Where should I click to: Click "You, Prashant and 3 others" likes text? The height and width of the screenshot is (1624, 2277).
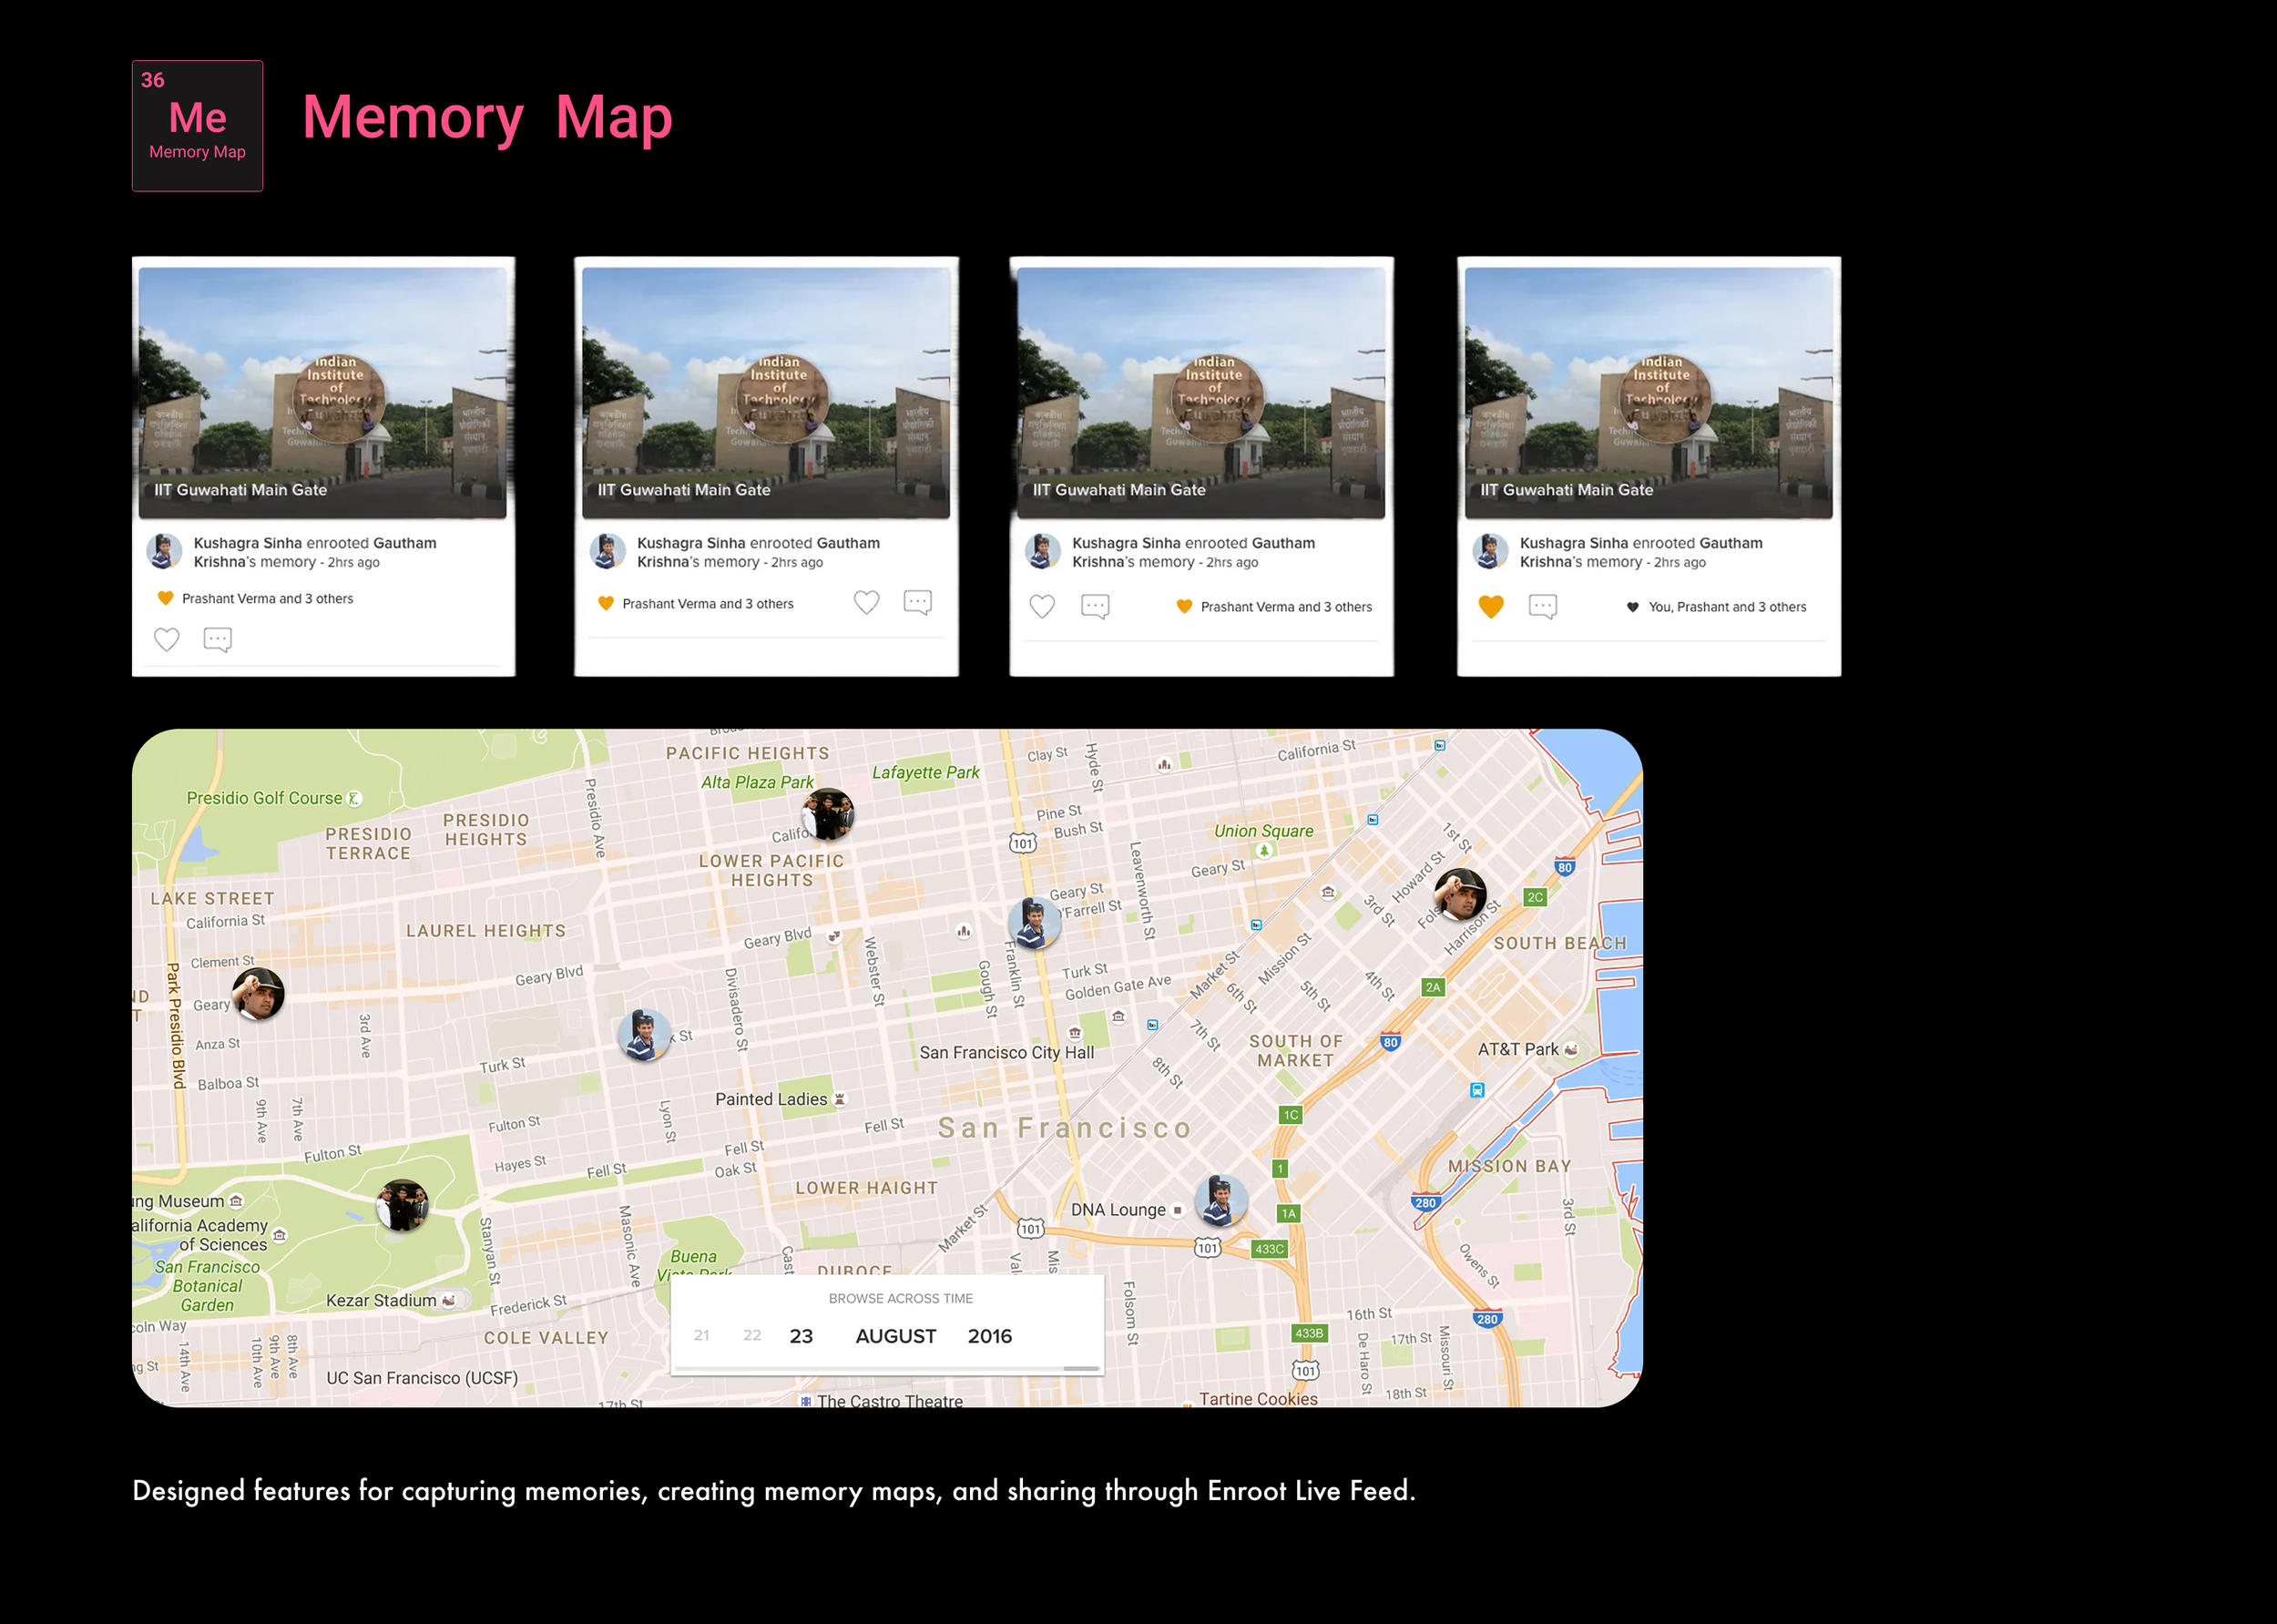[x=1727, y=607]
